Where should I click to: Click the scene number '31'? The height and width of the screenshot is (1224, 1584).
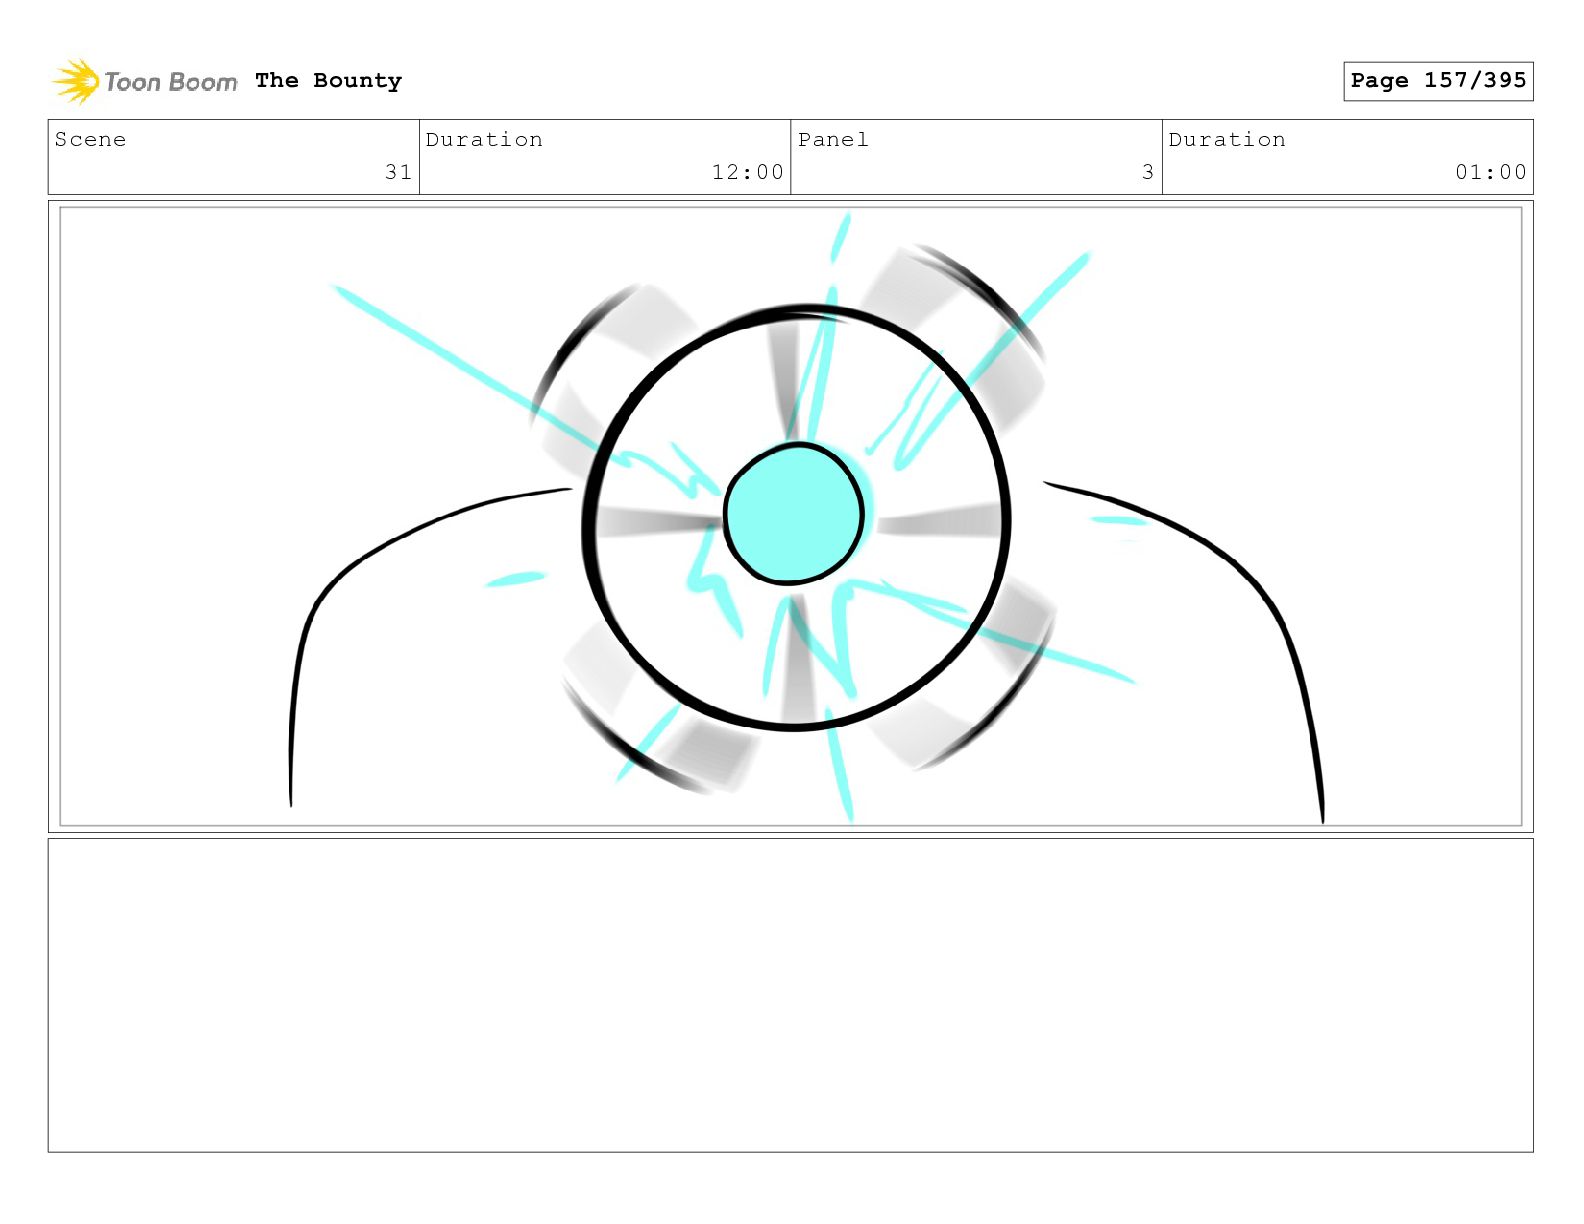(398, 172)
